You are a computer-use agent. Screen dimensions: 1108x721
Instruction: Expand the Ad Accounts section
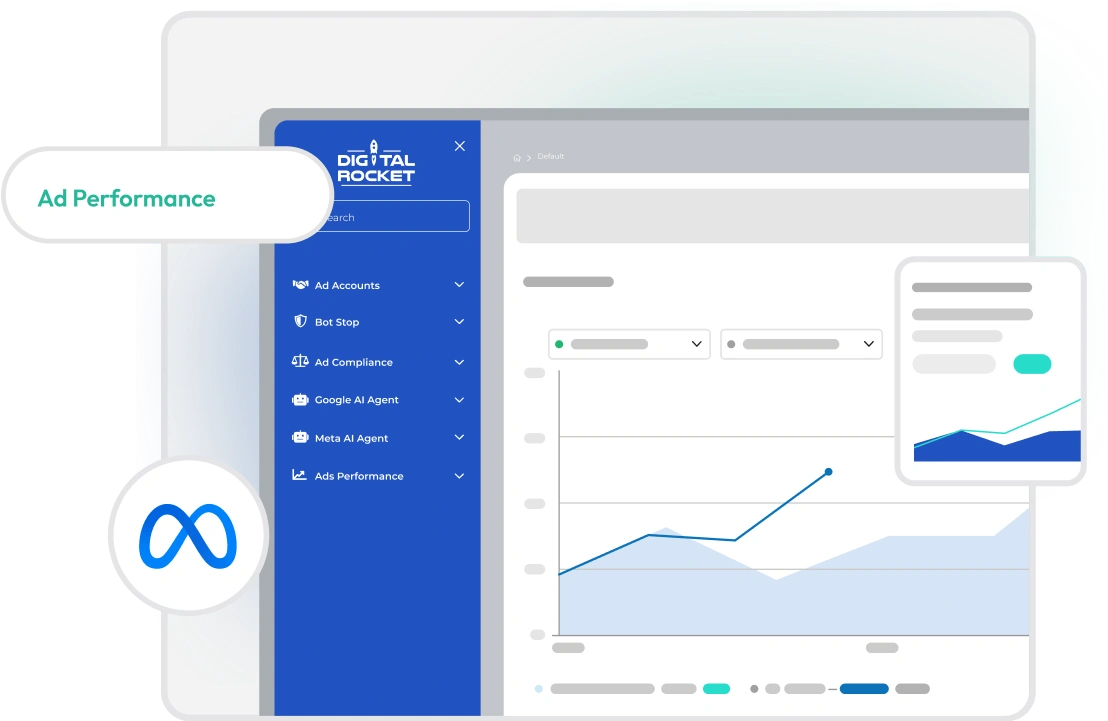tap(459, 285)
